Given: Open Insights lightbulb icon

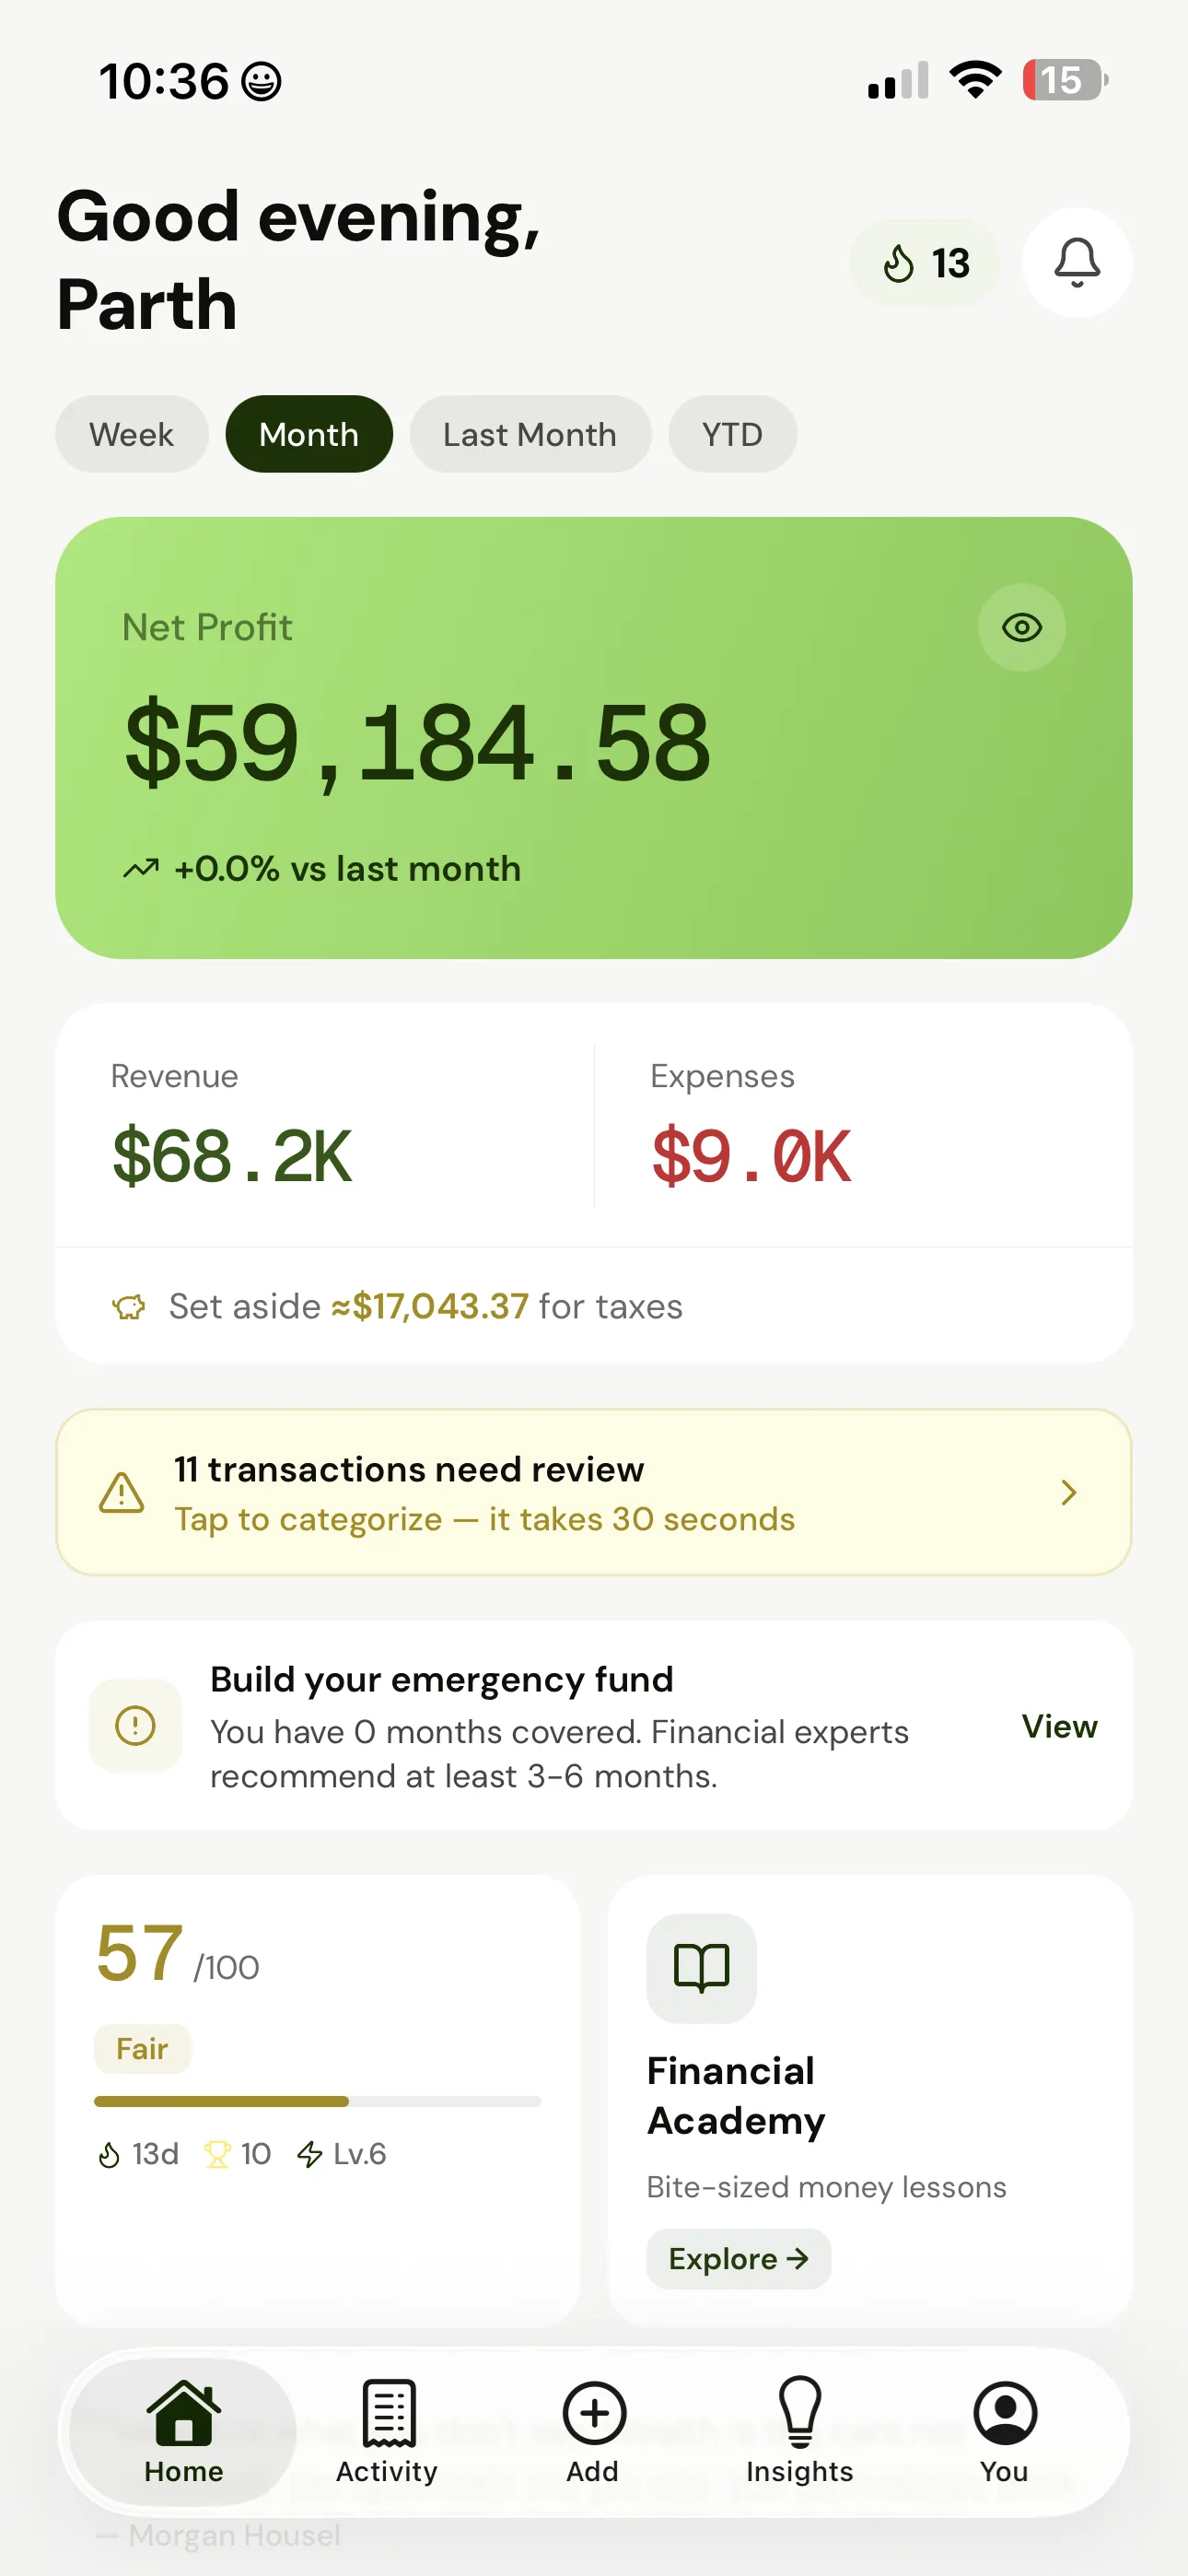Looking at the screenshot, I should click(799, 2412).
